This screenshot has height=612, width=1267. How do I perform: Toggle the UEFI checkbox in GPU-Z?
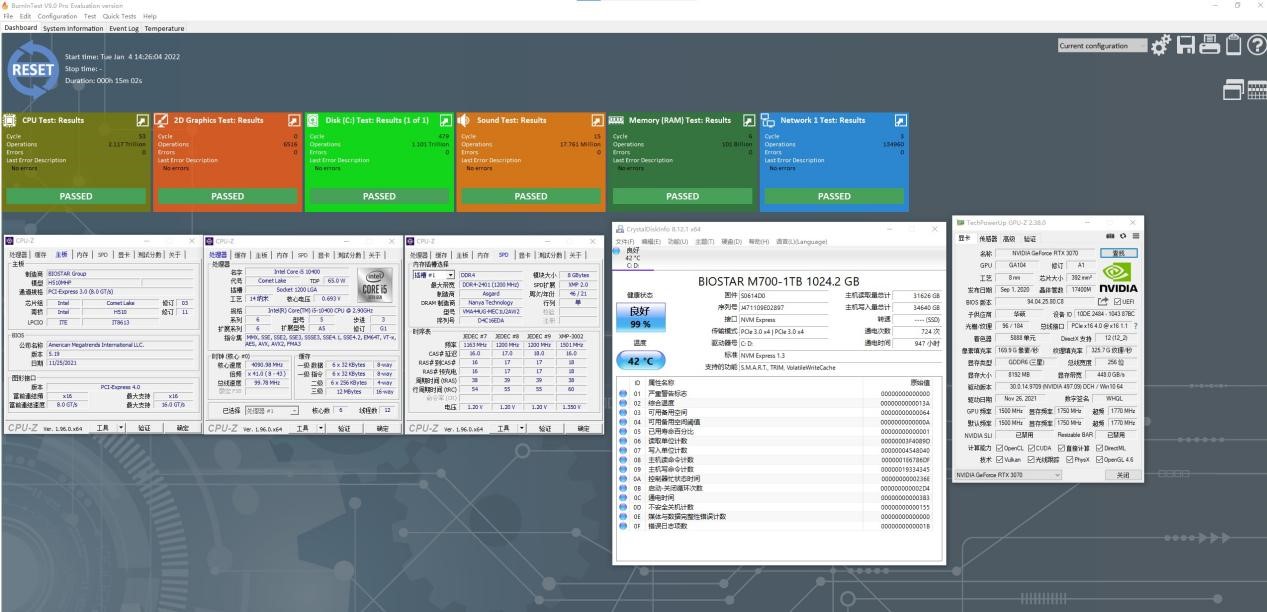pyautogui.click(x=1119, y=301)
